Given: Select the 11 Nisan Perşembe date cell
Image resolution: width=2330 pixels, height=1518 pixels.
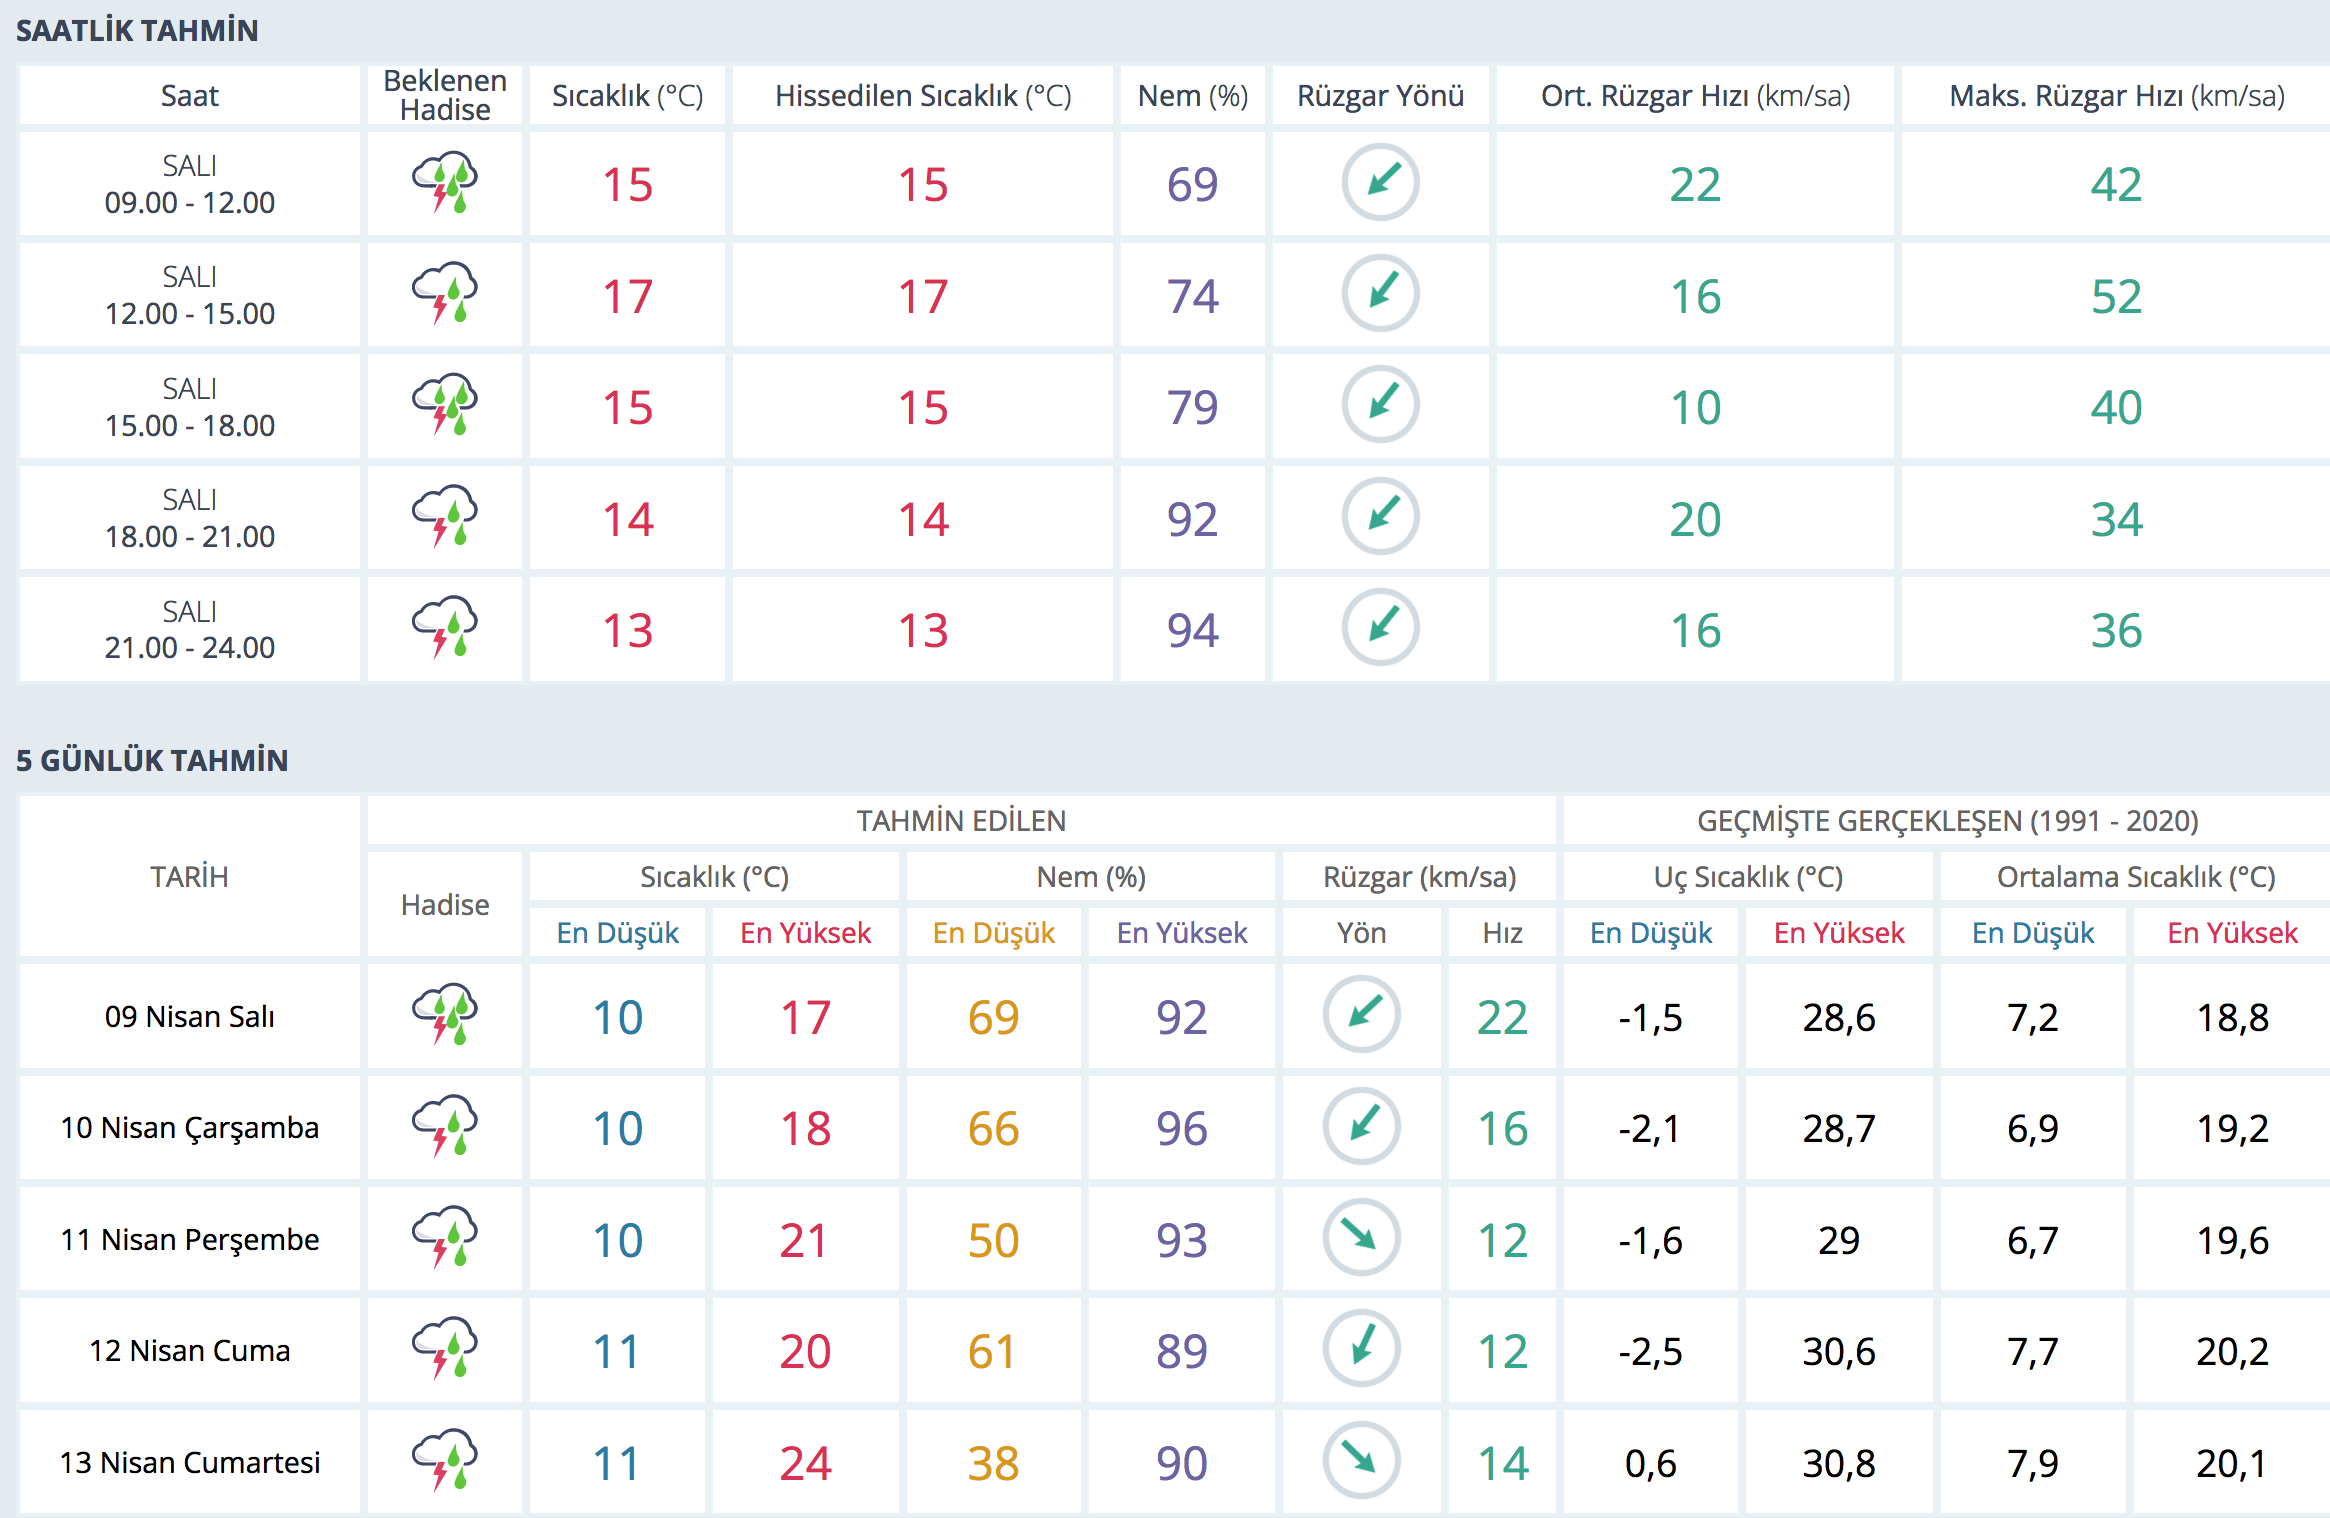Looking at the screenshot, I should [x=189, y=1239].
